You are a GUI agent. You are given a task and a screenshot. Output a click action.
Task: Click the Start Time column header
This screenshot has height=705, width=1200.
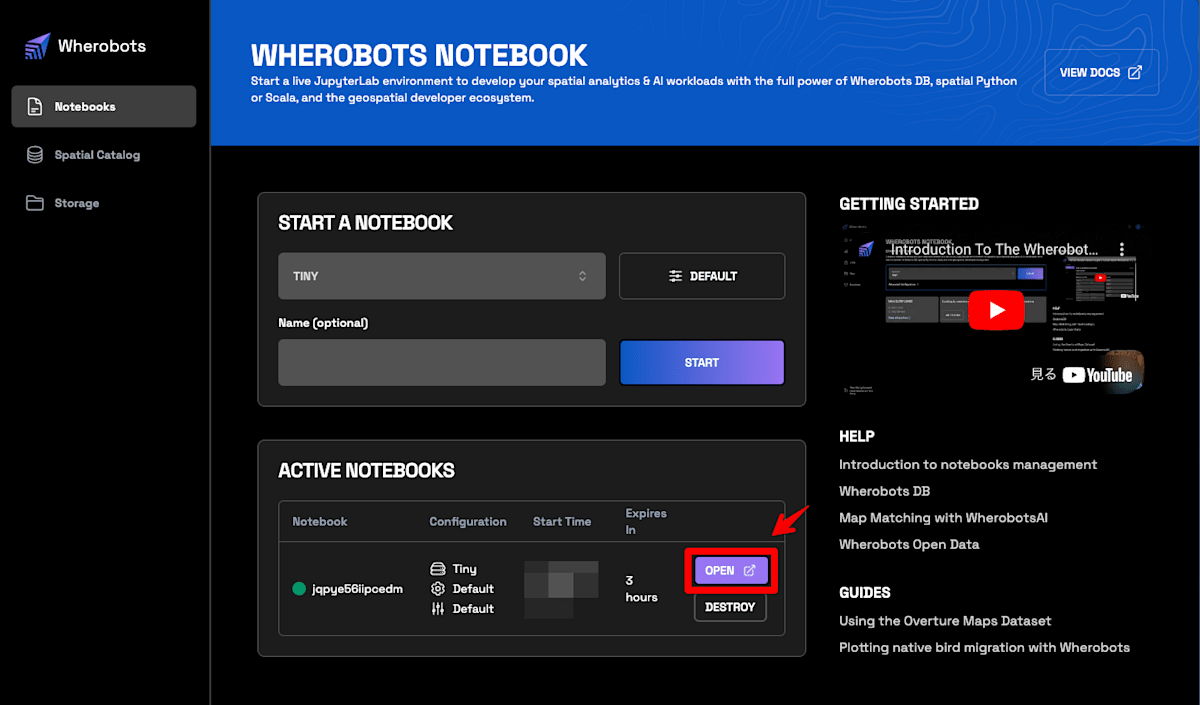pyautogui.click(x=562, y=521)
